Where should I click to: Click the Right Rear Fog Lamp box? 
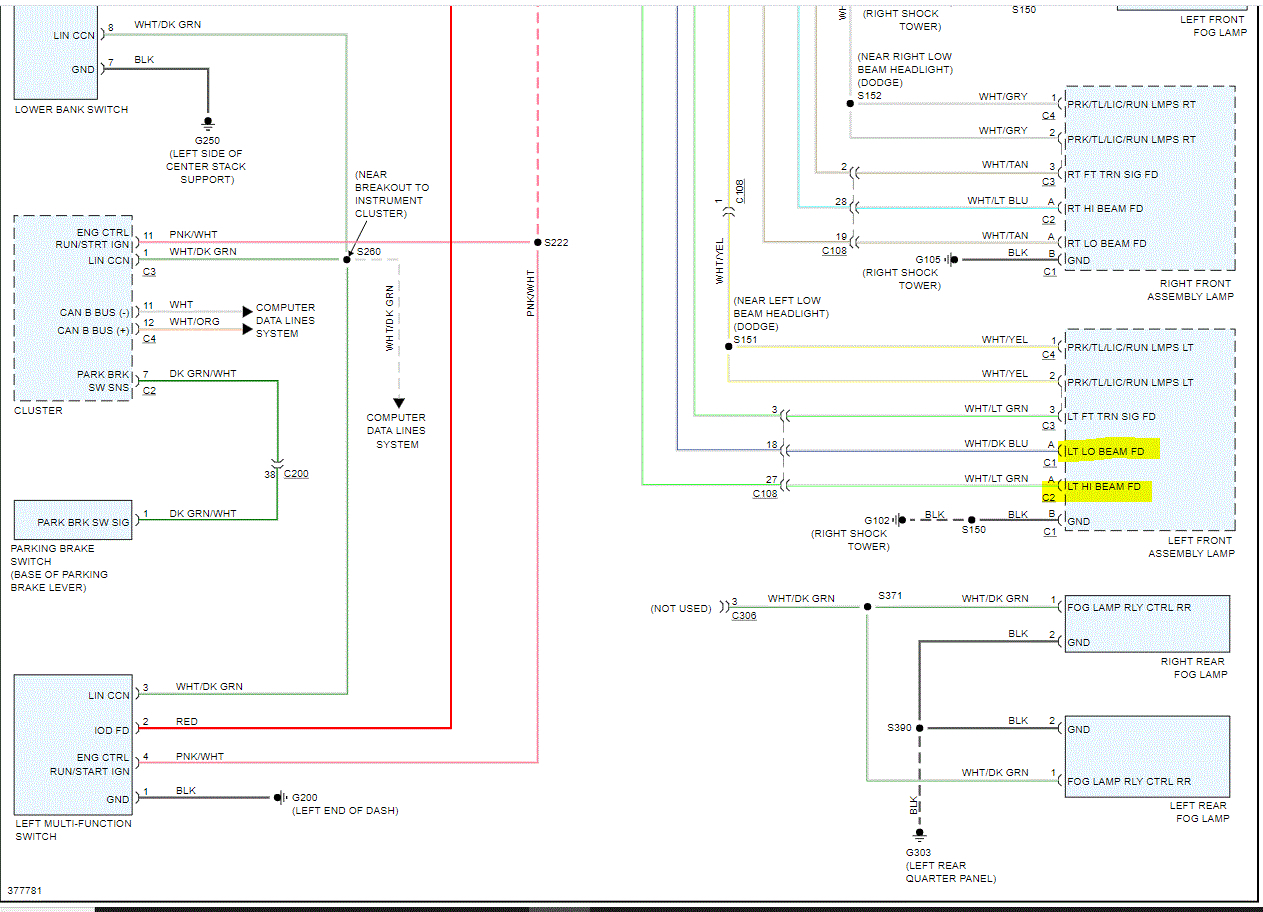pos(1146,624)
